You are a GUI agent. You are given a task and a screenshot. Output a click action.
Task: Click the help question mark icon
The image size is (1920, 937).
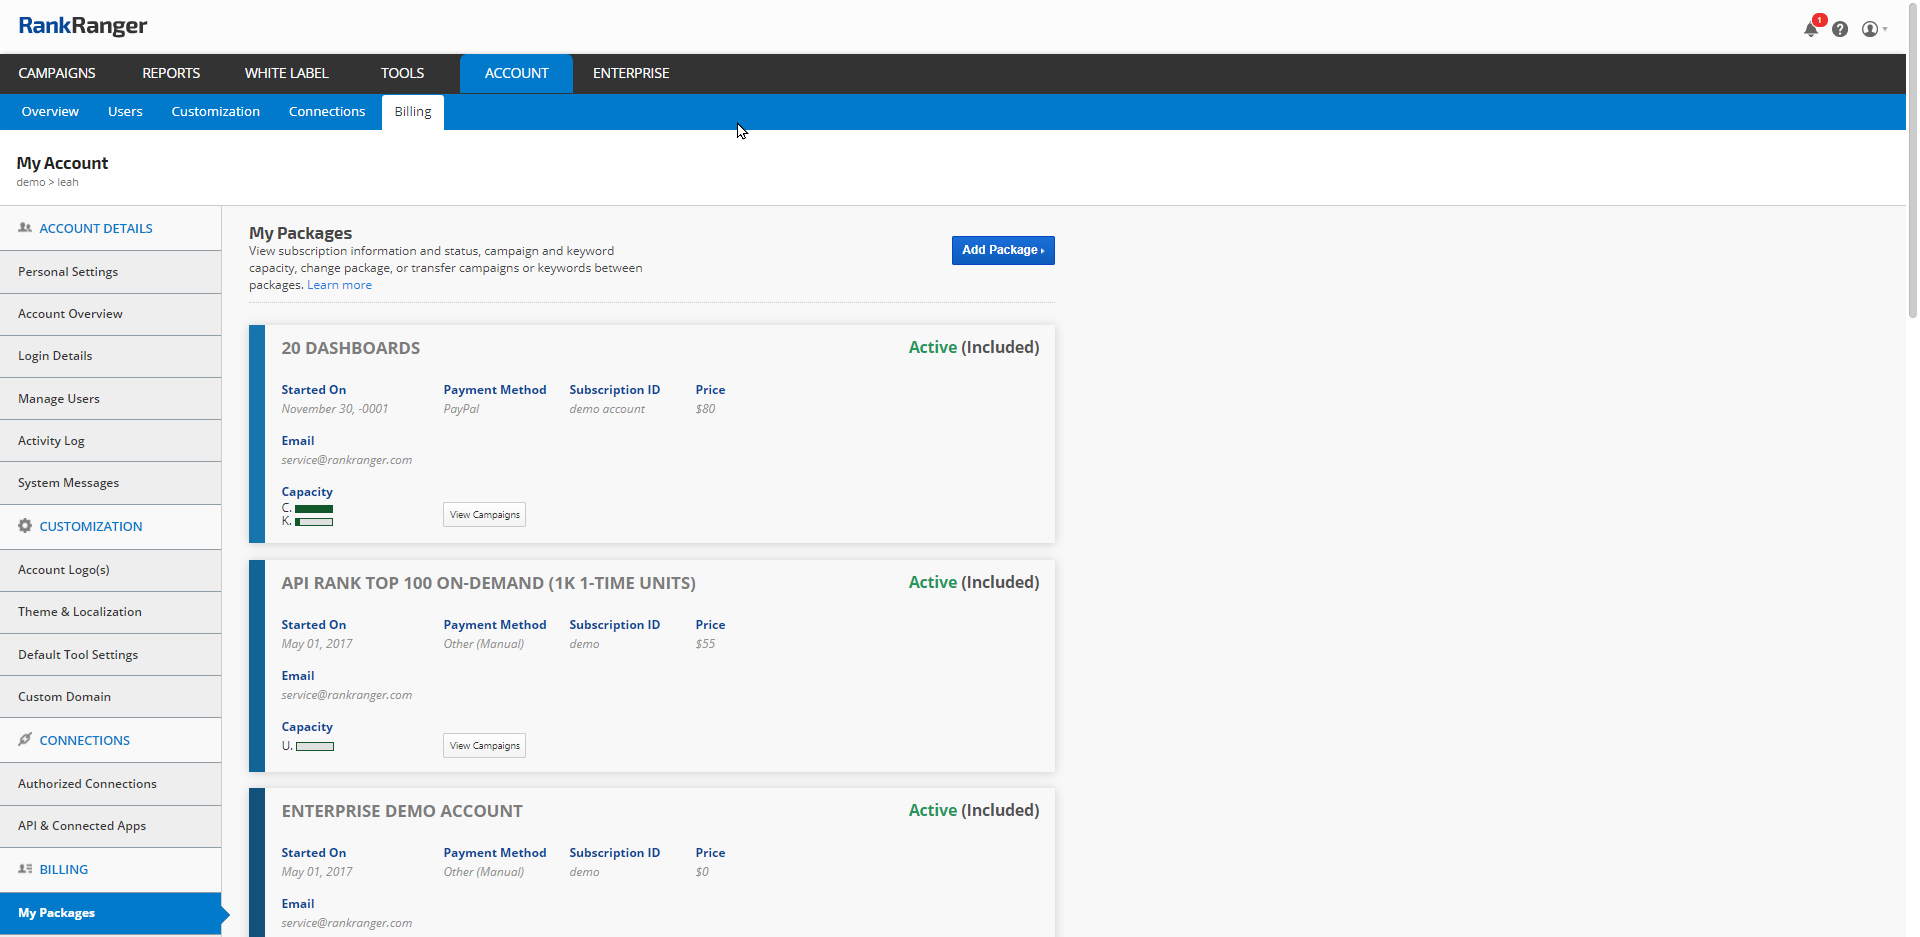tap(1840, 29)
